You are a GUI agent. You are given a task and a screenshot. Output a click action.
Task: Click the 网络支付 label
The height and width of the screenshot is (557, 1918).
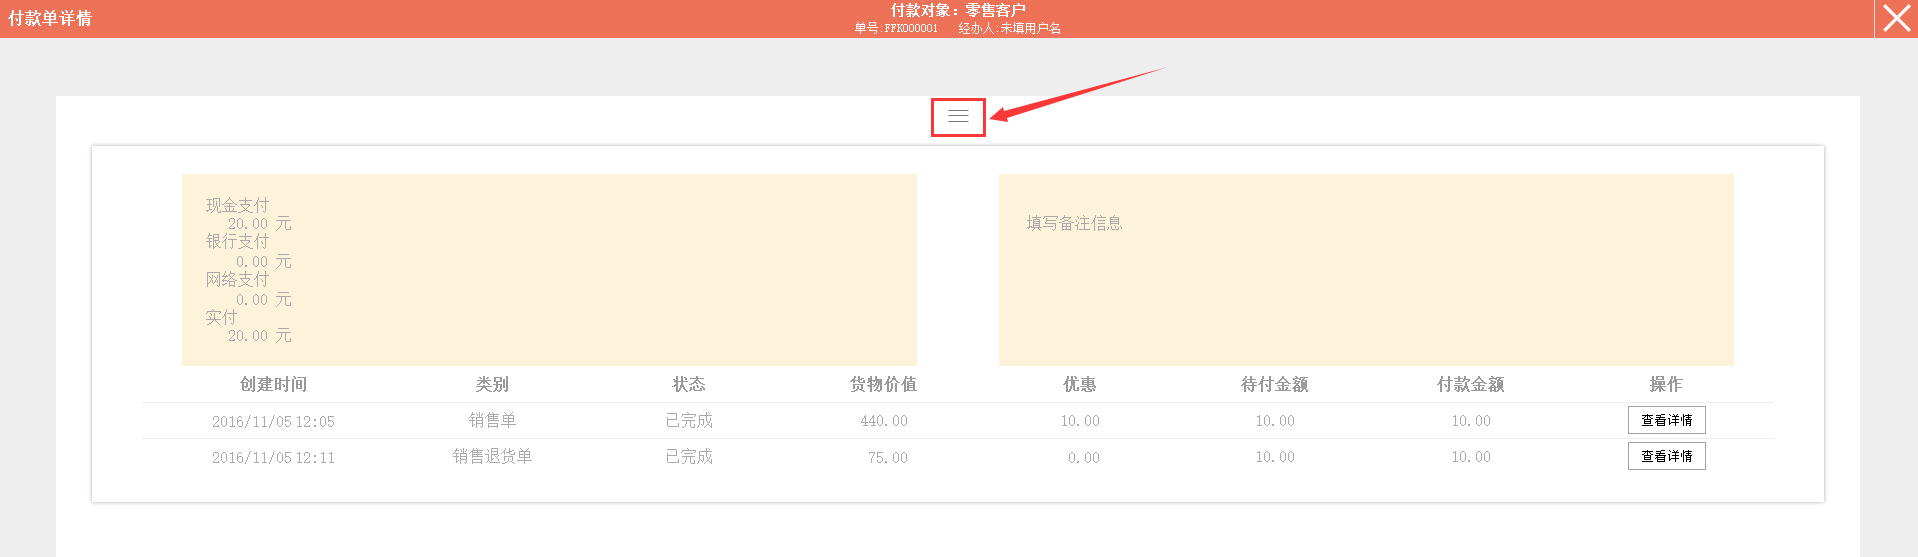tap(237, 279)
